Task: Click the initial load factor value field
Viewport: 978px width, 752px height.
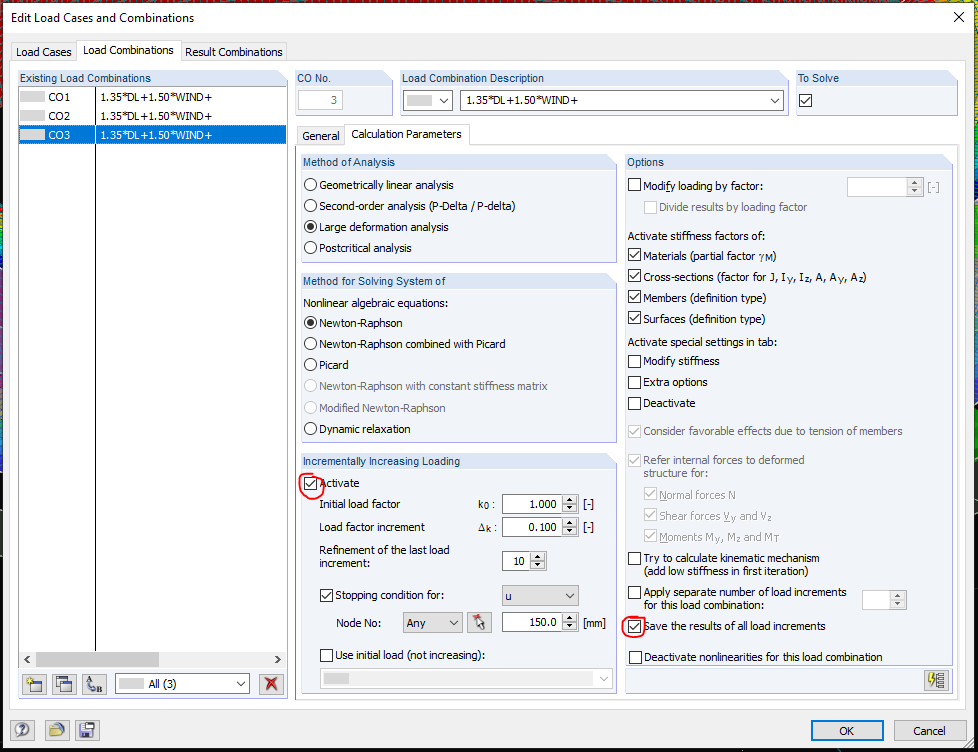Action: click(x=532, y=504)
